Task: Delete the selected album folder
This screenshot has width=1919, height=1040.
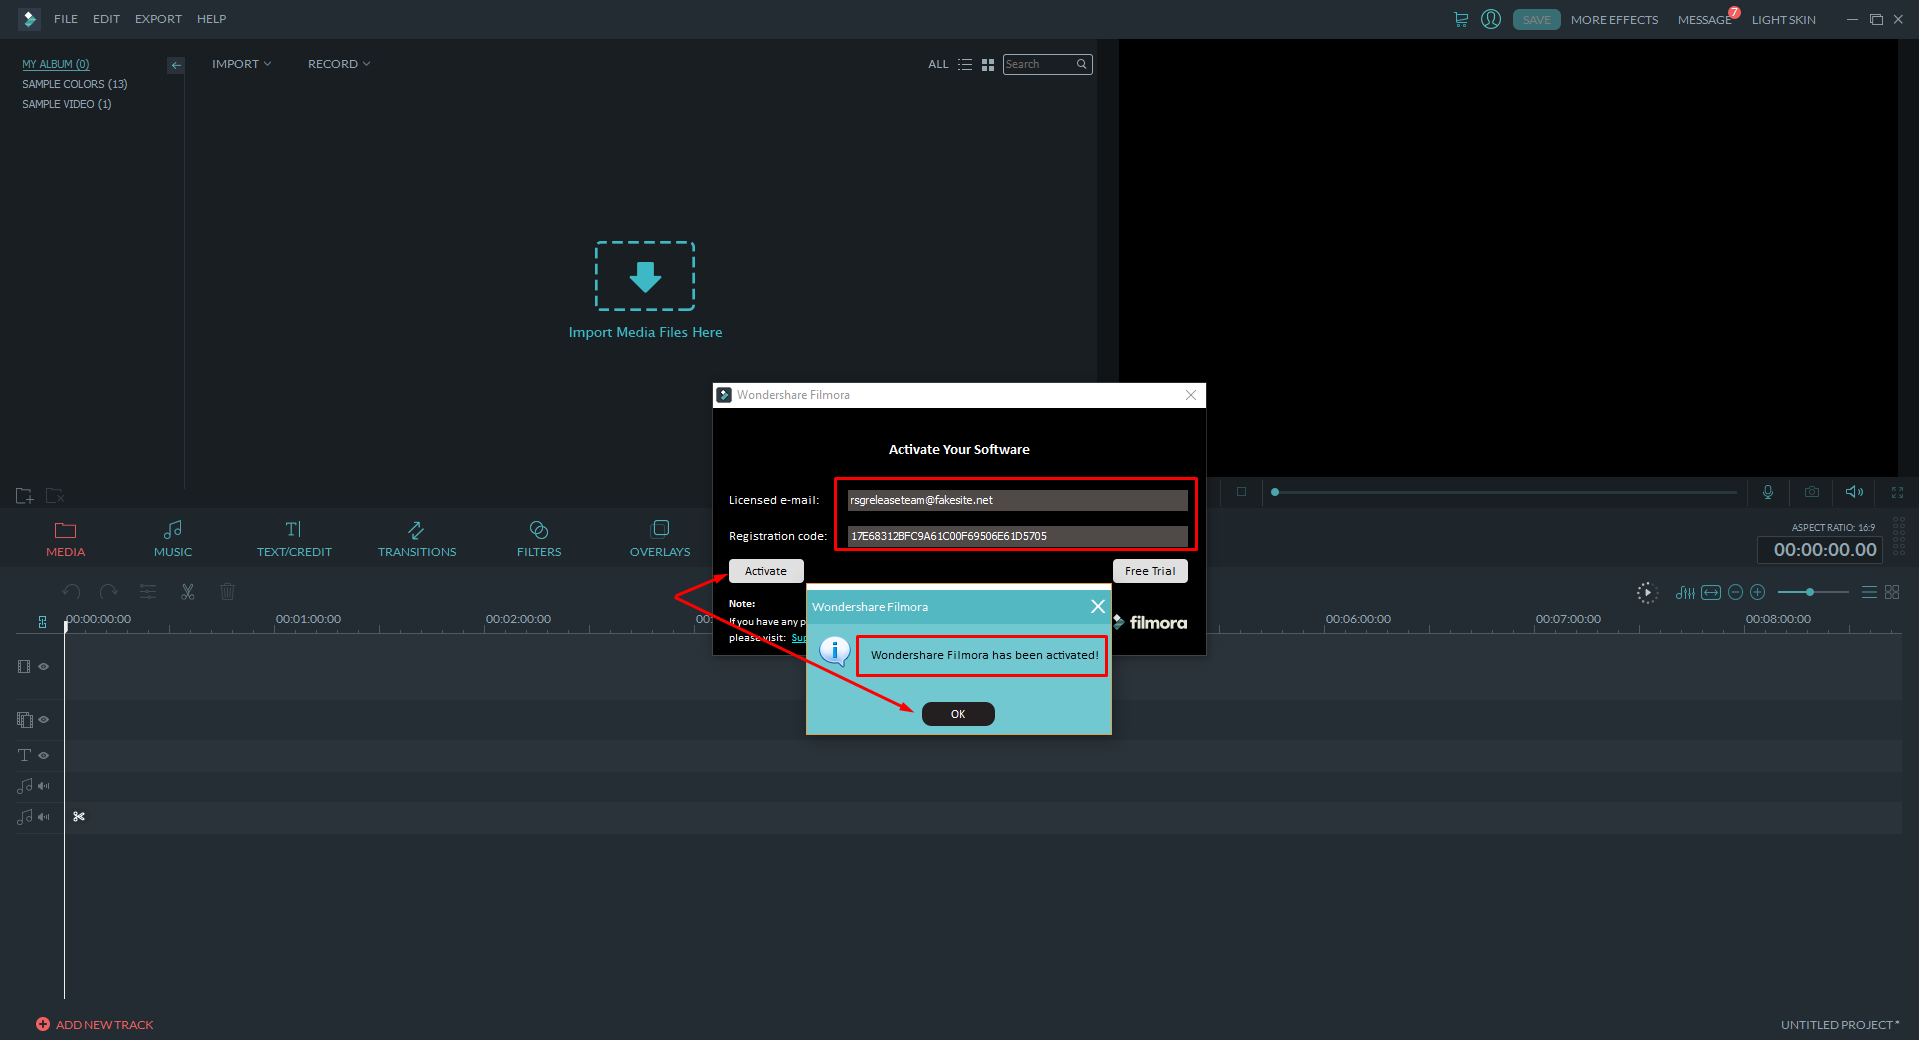Action: [55, 495]
